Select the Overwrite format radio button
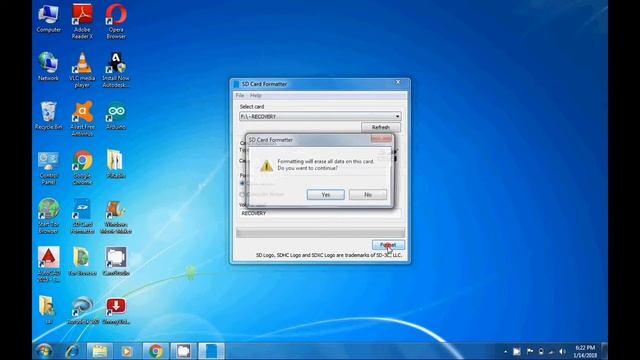 tap(242, 194)
